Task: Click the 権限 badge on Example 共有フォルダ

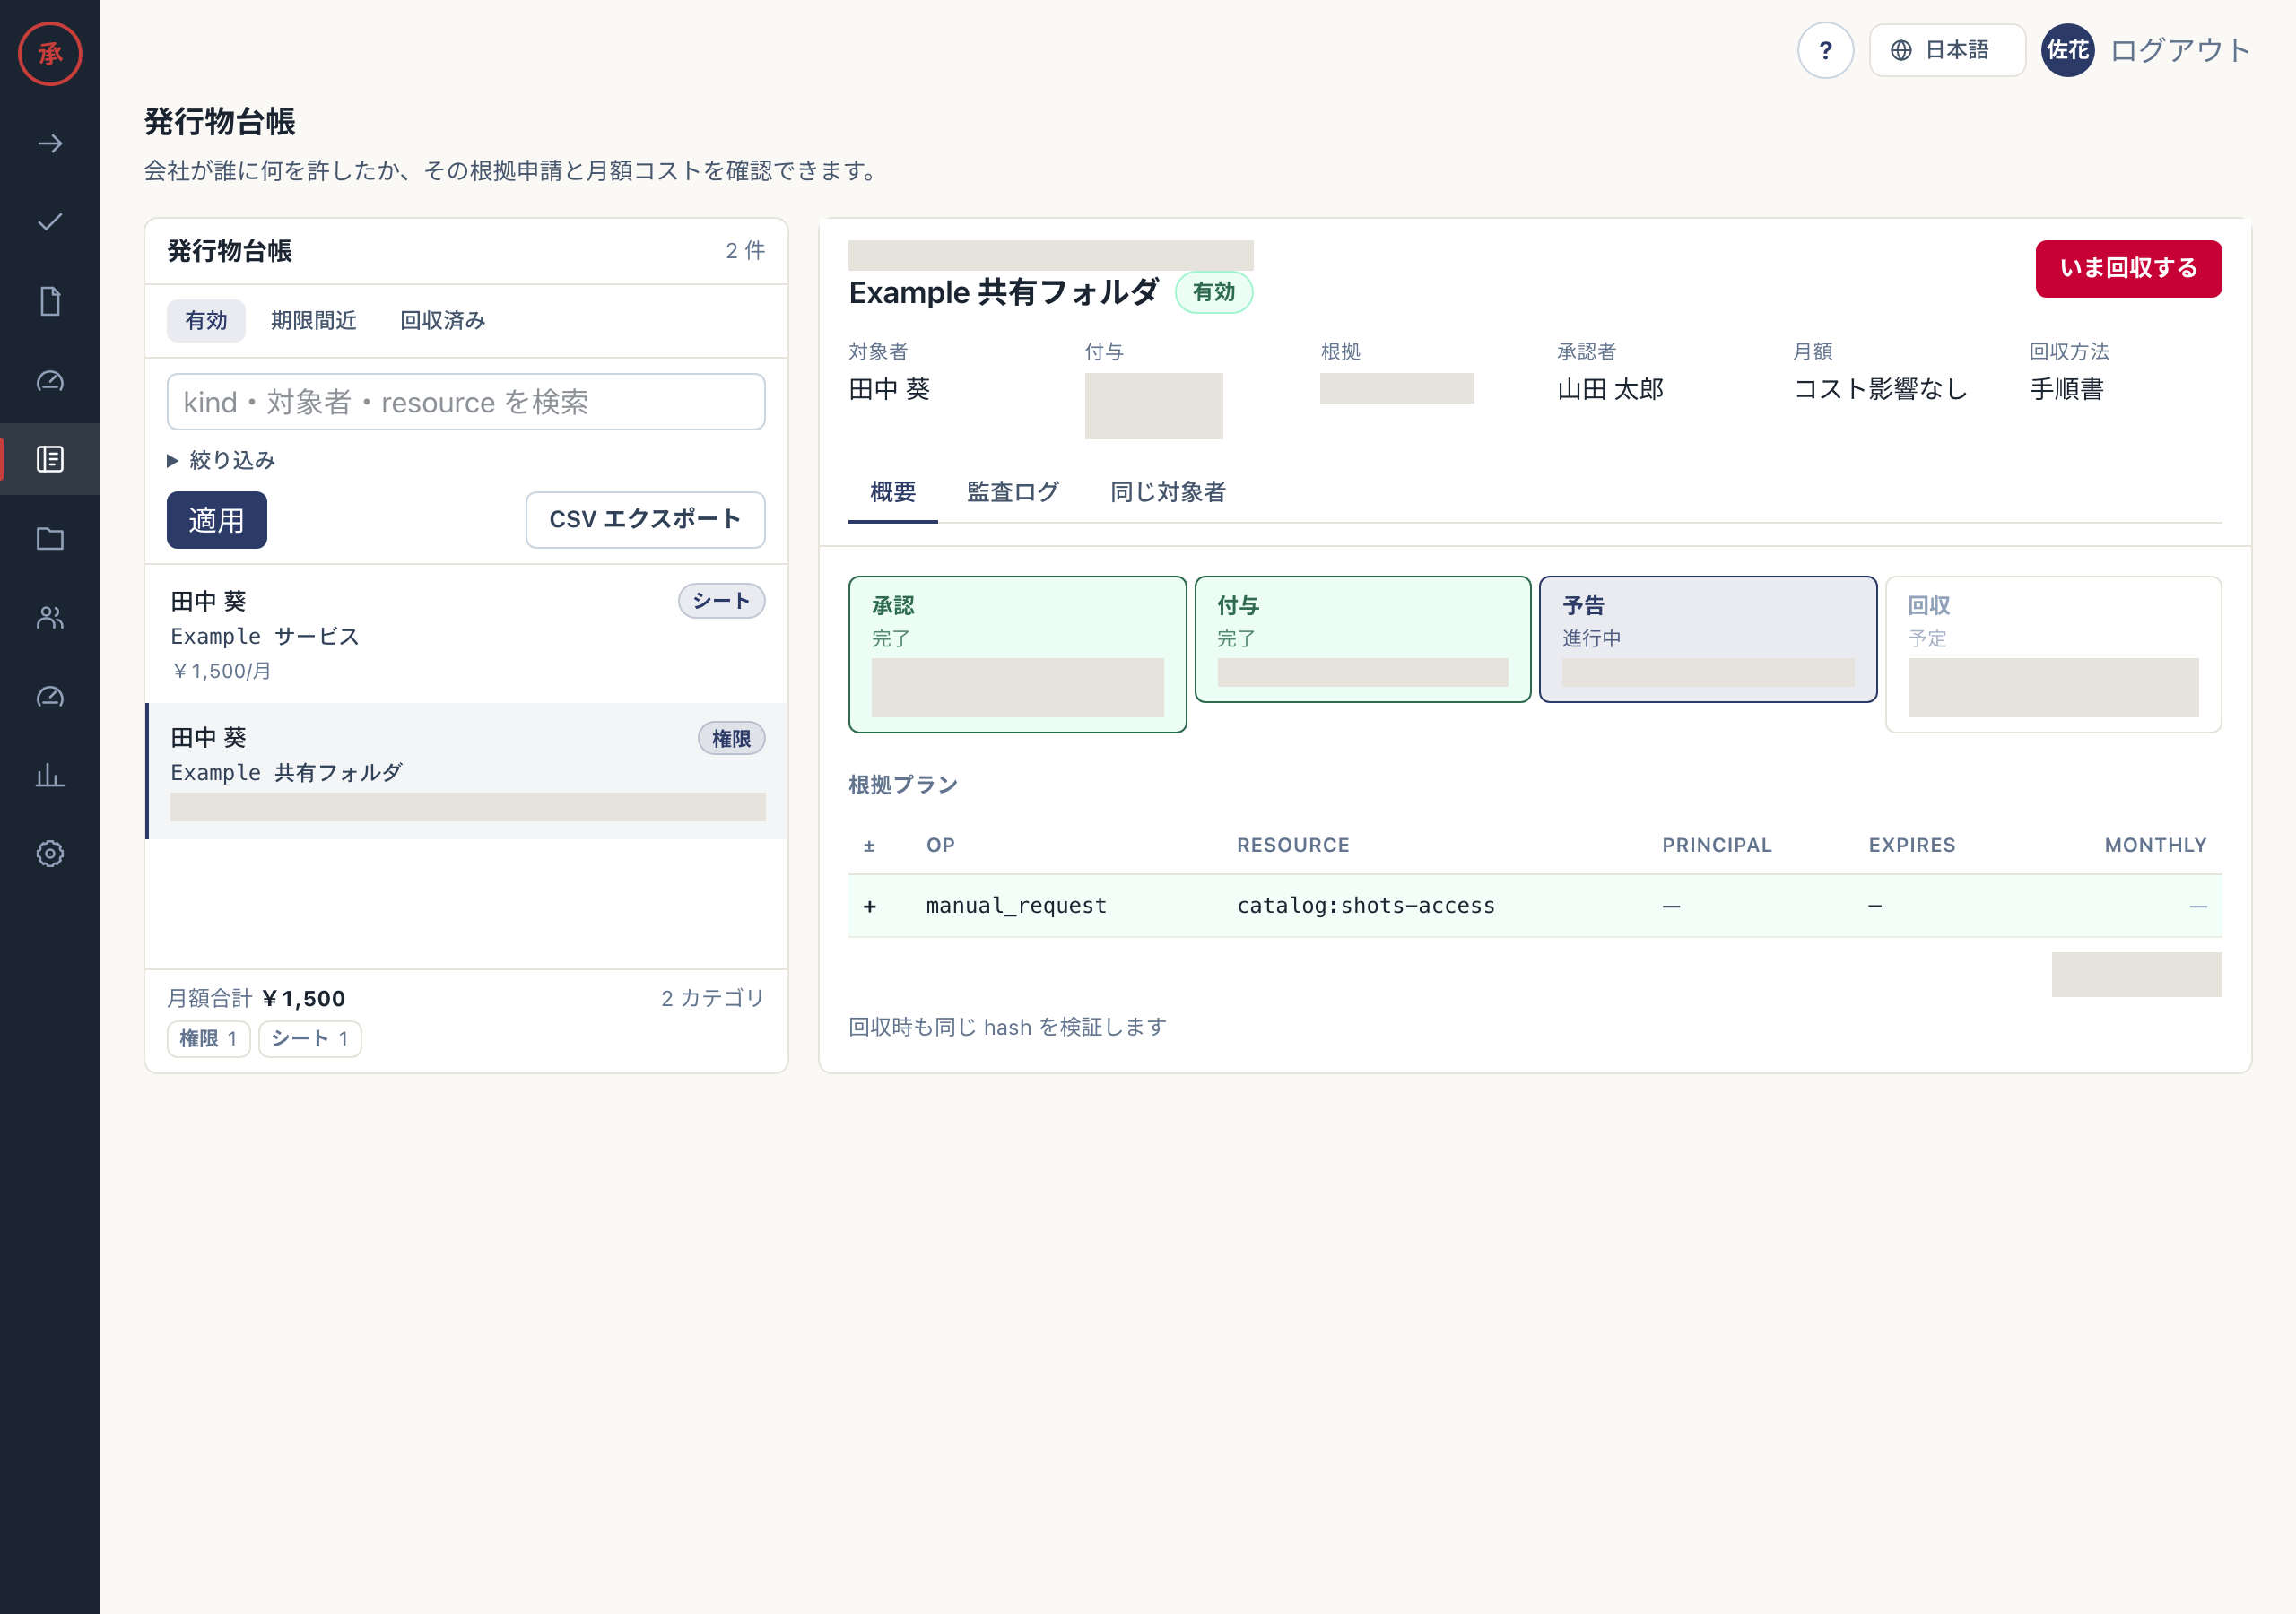Action: [731, 739]
